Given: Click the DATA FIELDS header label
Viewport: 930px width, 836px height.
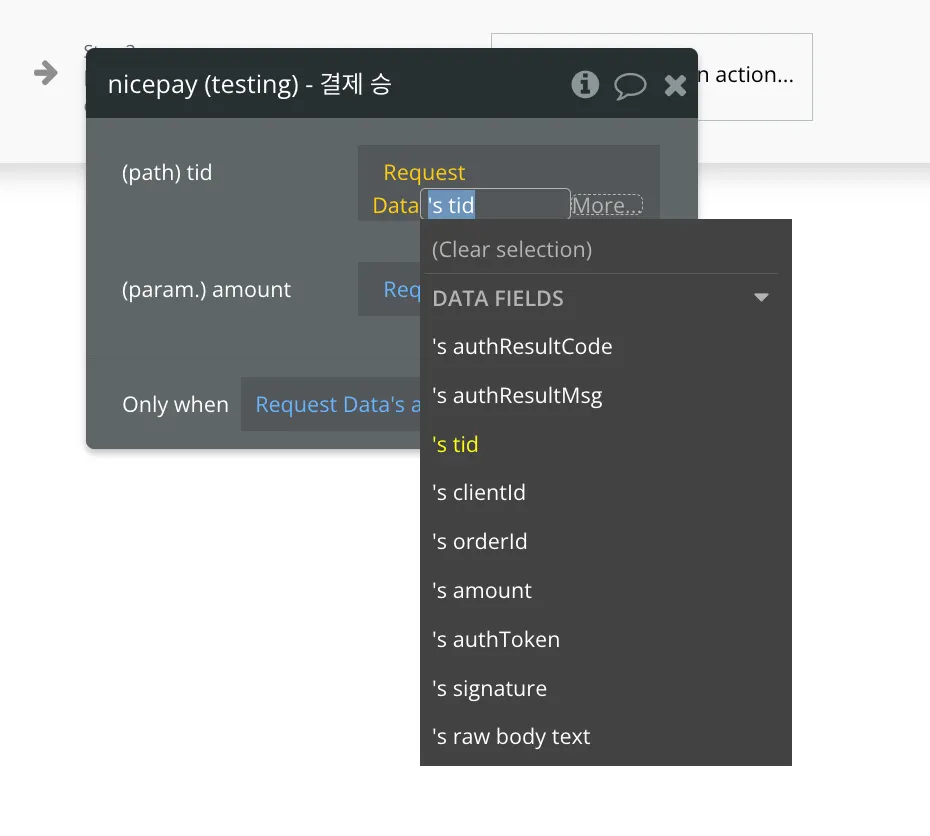Looking at the screenshot, I should [x=498, y=298].
